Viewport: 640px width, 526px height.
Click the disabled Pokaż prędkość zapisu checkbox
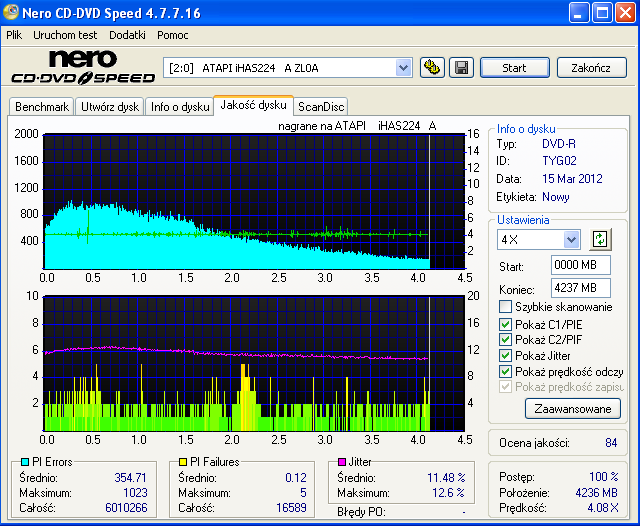505,386
